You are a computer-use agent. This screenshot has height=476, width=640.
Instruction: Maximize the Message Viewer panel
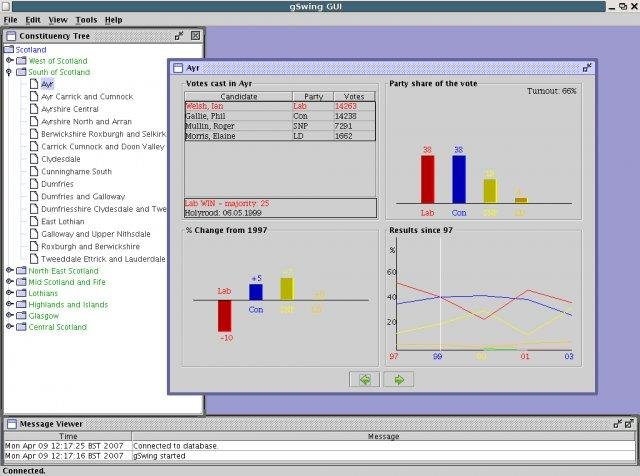point(629,424)
